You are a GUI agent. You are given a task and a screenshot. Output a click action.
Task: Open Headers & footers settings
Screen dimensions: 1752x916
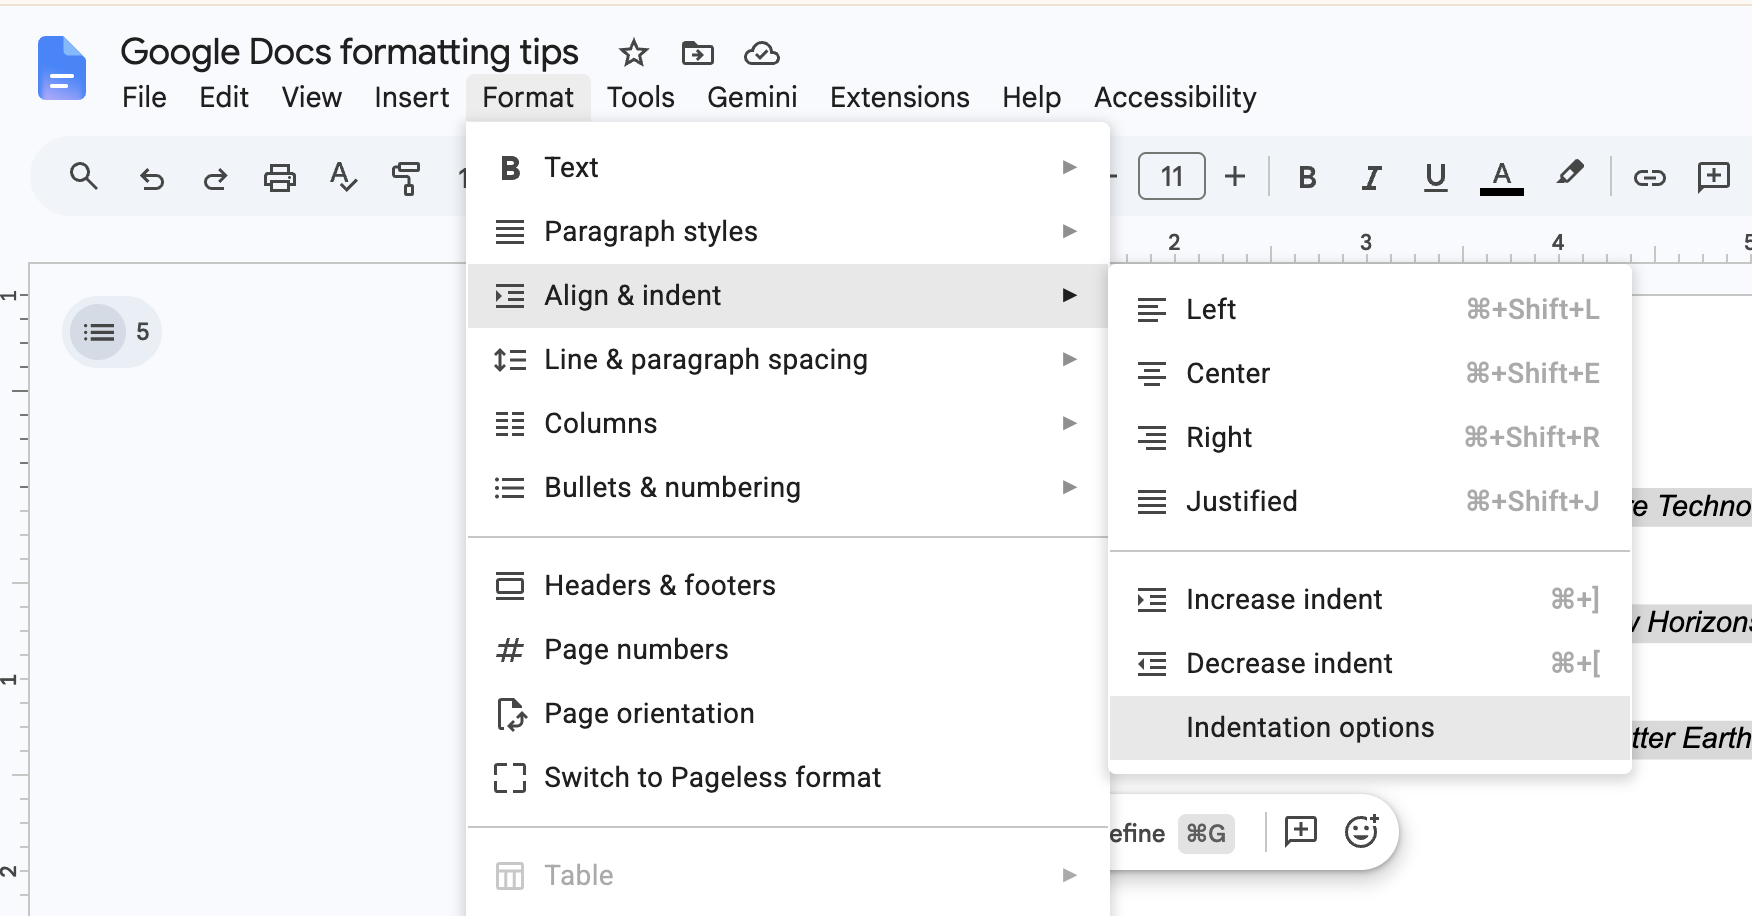pyautogui.click(x=788, y=586)
